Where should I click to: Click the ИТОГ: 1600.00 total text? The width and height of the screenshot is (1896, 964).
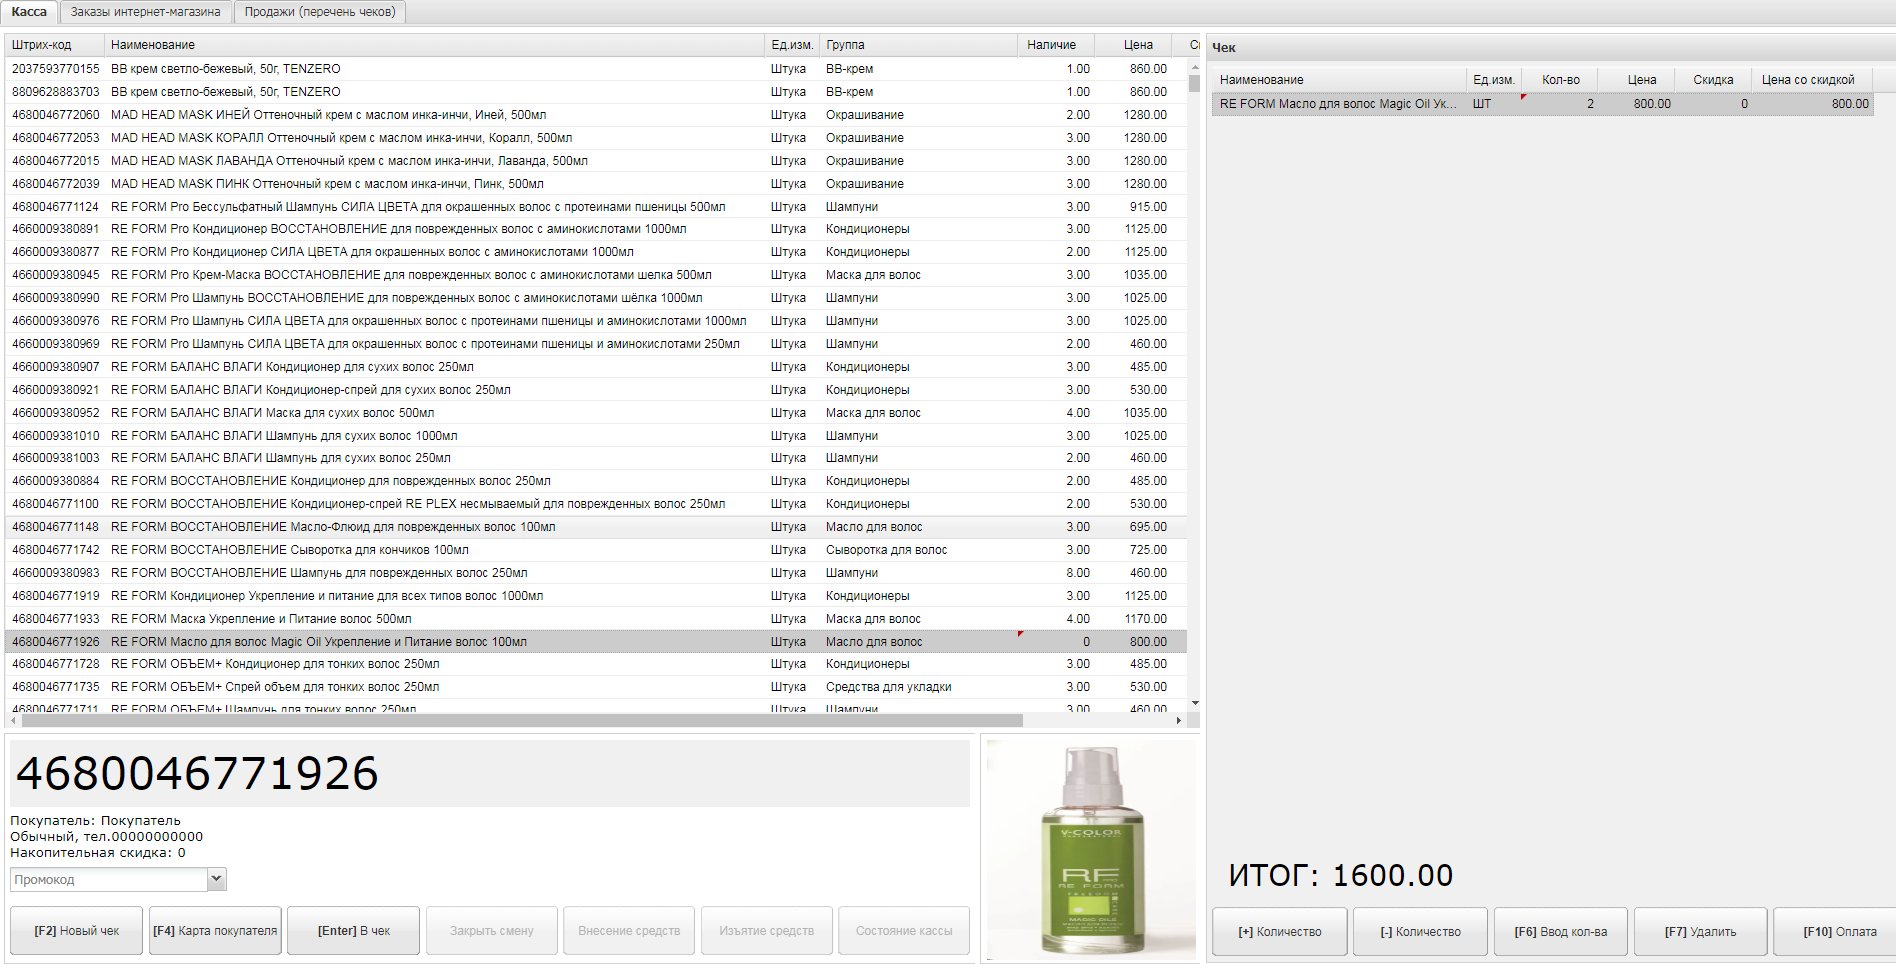coord(1340,876)
